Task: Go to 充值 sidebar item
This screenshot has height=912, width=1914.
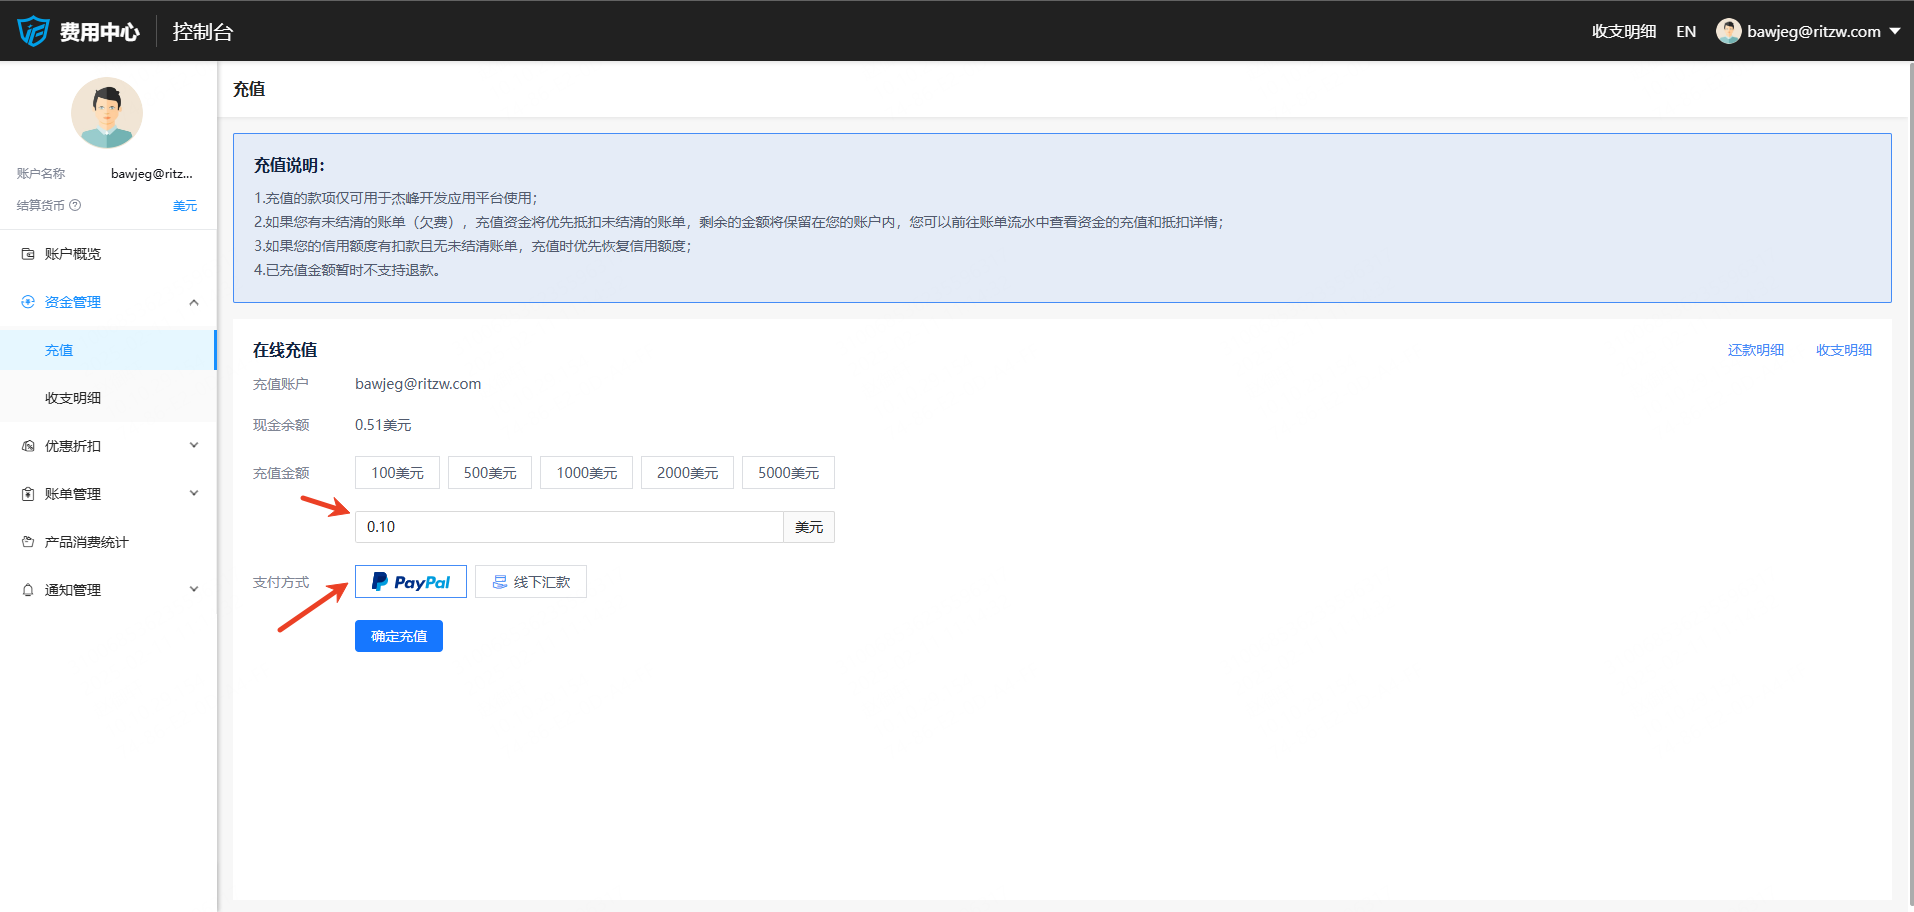Action: coord(59,350)
